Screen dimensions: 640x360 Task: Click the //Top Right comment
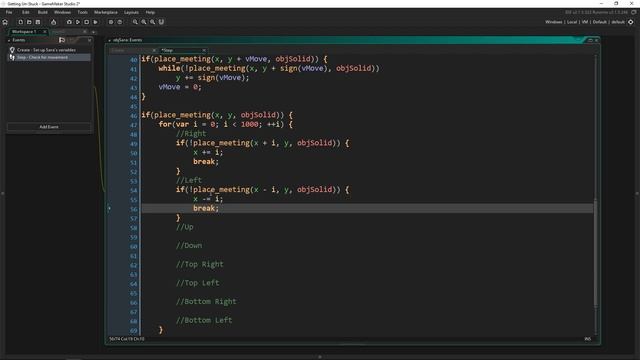(200, 264)
